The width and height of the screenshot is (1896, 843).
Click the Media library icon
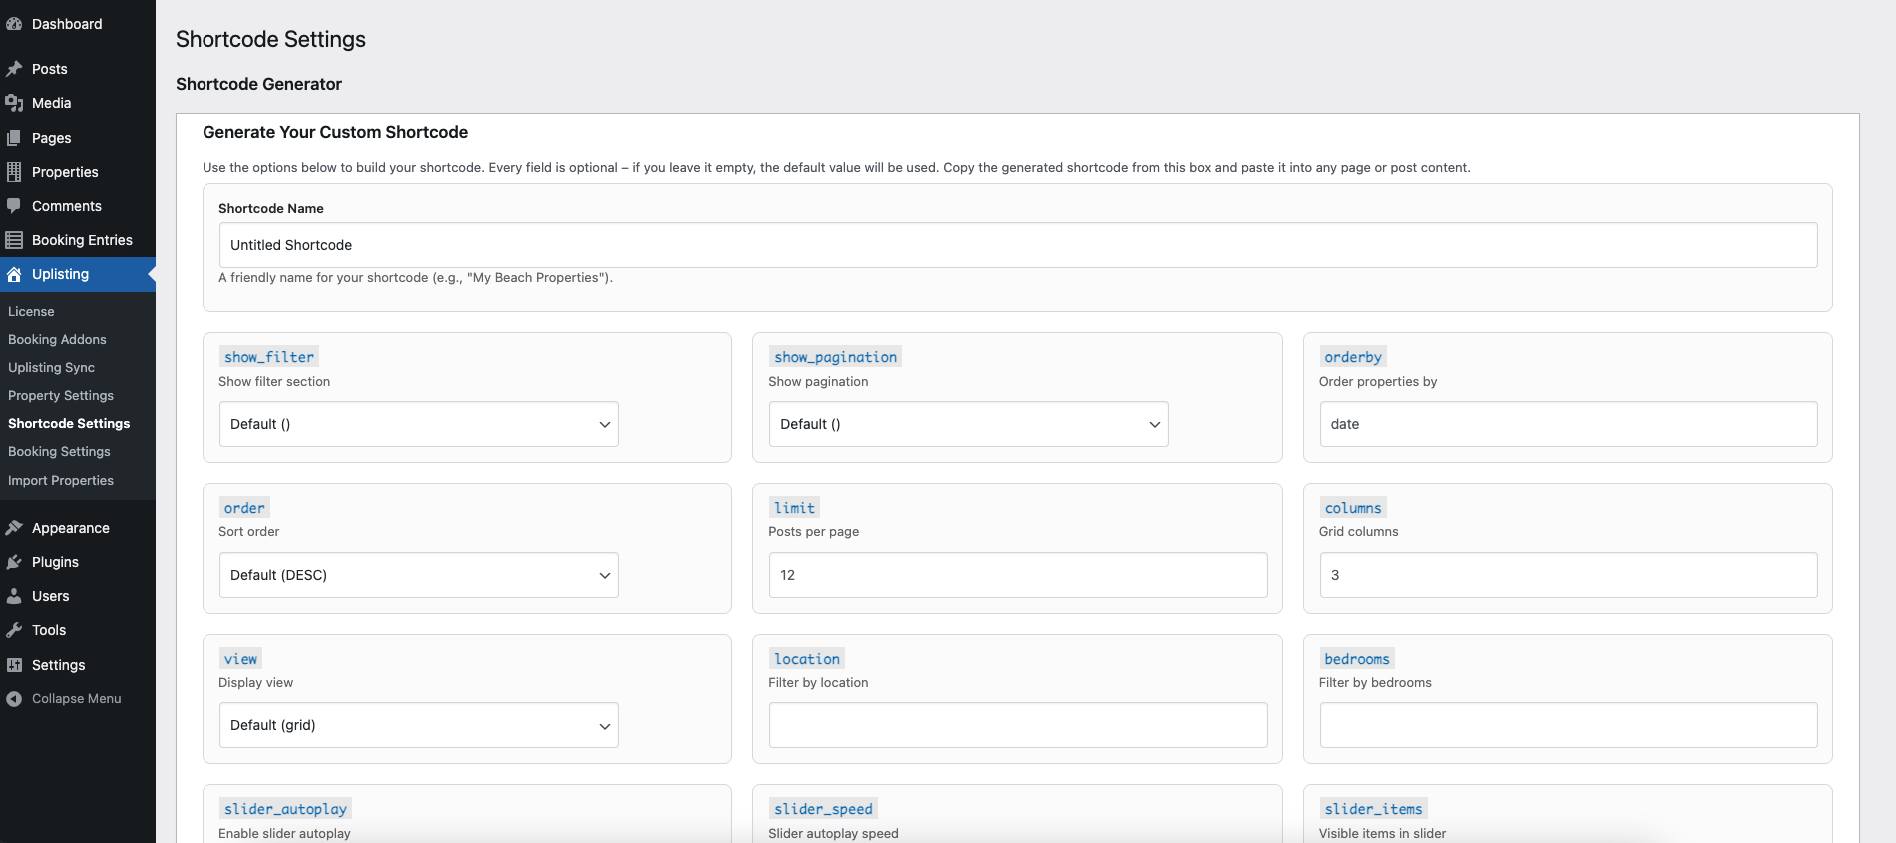coord(14,103)
